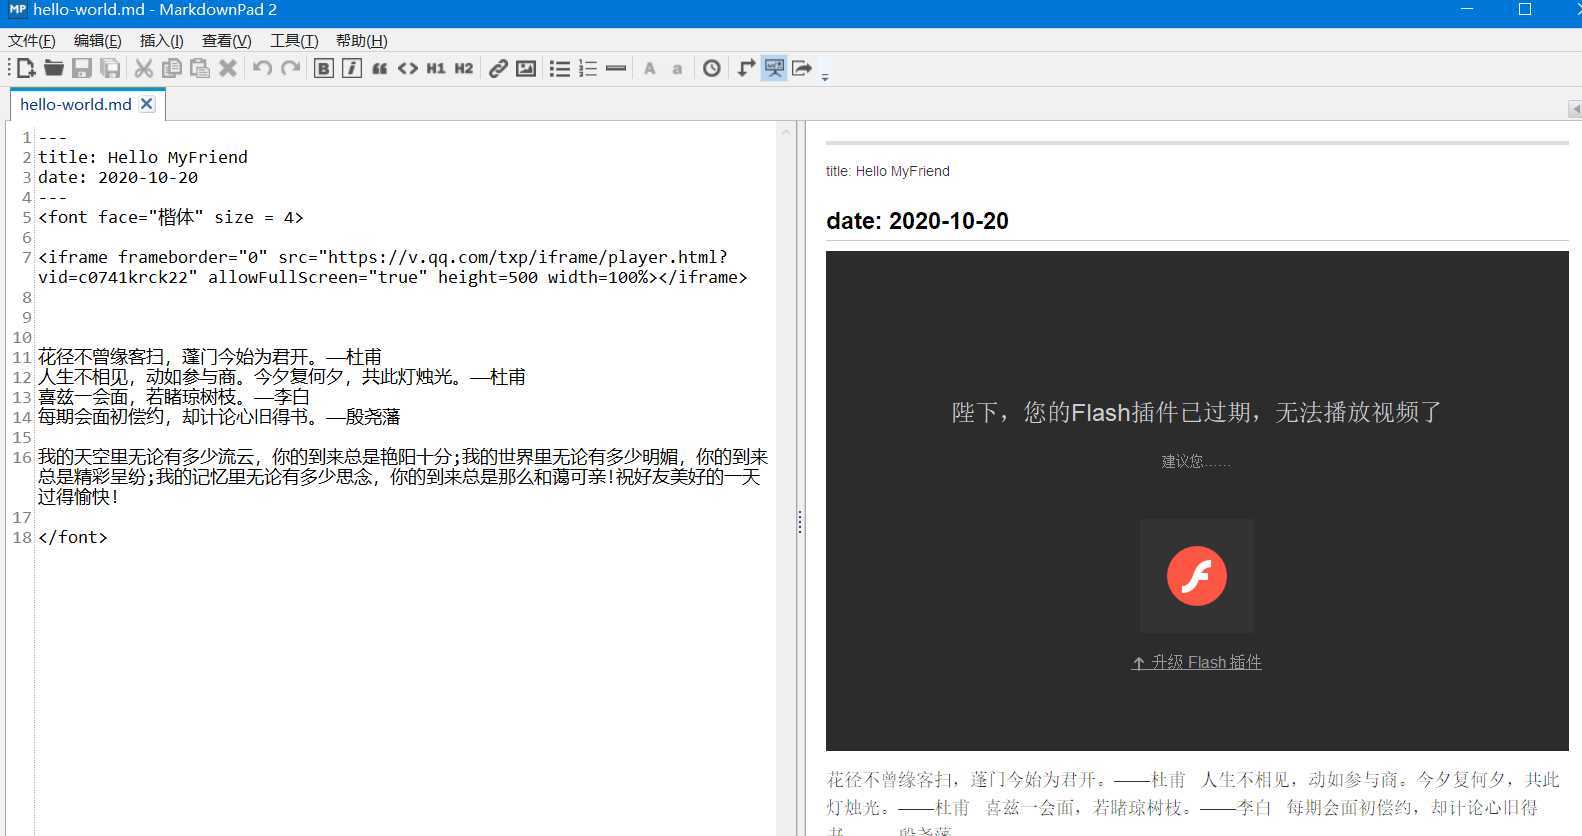
Task: Minimize the MarkdownPad 2 window
Action: coord(1467,10)
